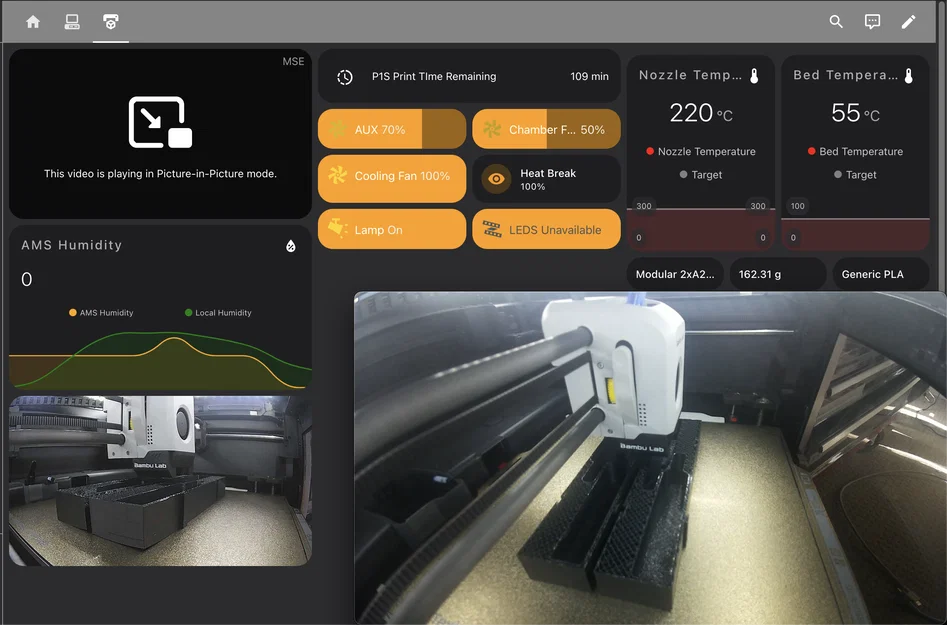Image resolution: width=947 pixels, height=625 pixels.
Task: Toggle Bed Temperature red legend series
Action: coord(855,152)
